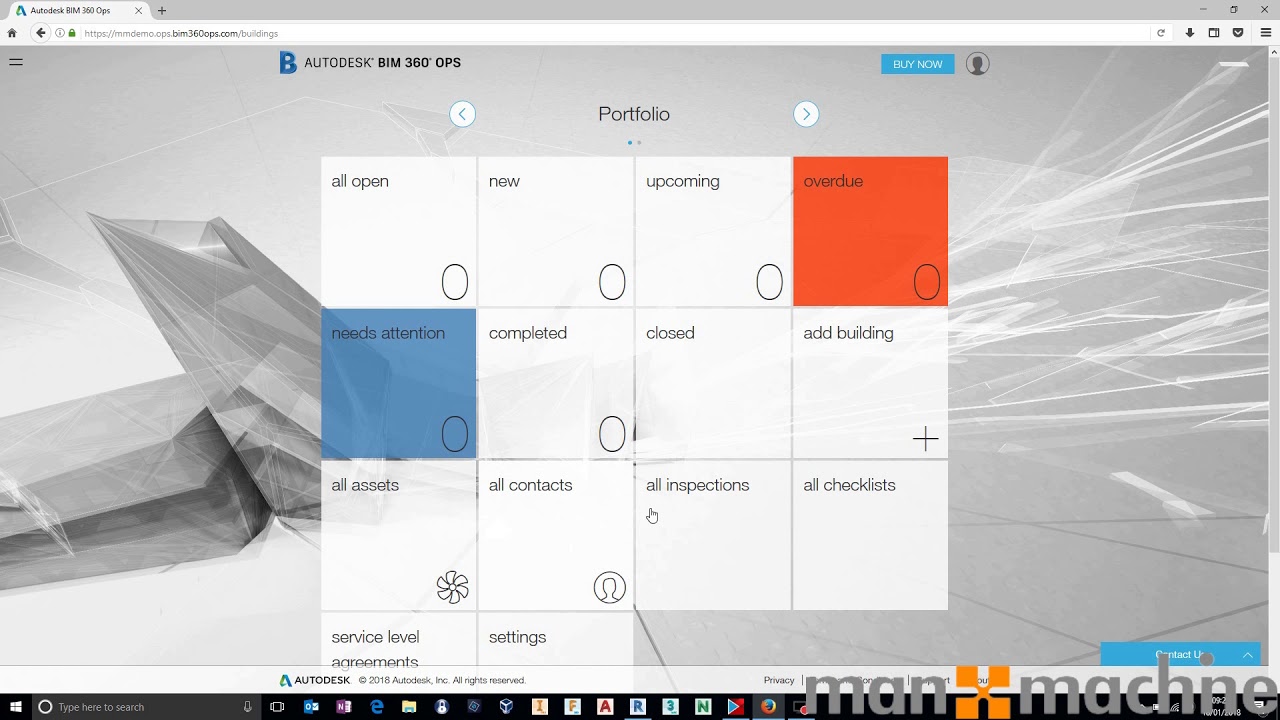The height and width of the screenshot is (720, 1280).
Task: Open the 'settings' tile
Action: pos(555,639)
